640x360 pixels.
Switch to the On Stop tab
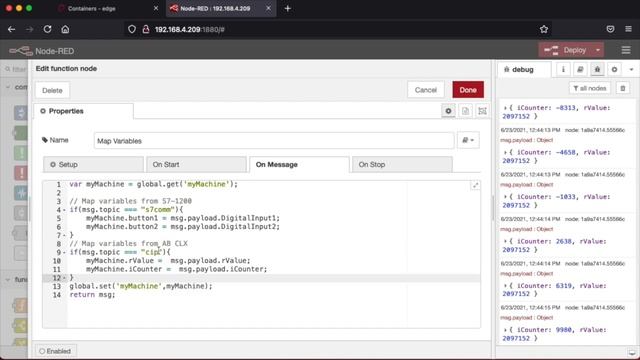coord(402,164)
